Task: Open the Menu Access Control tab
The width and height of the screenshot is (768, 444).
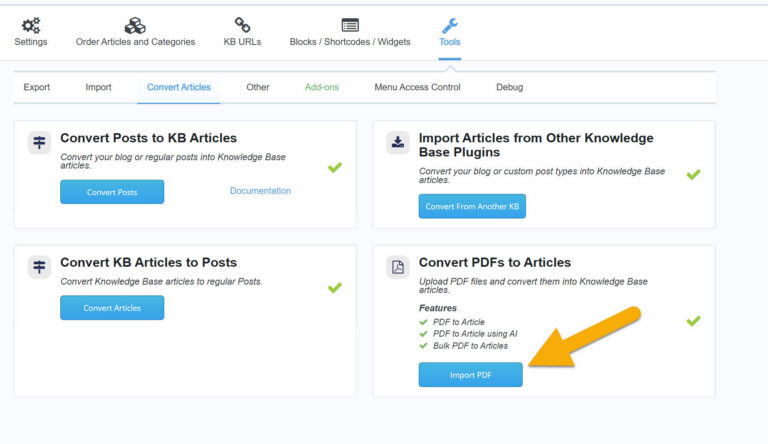Action: (417, 87)
